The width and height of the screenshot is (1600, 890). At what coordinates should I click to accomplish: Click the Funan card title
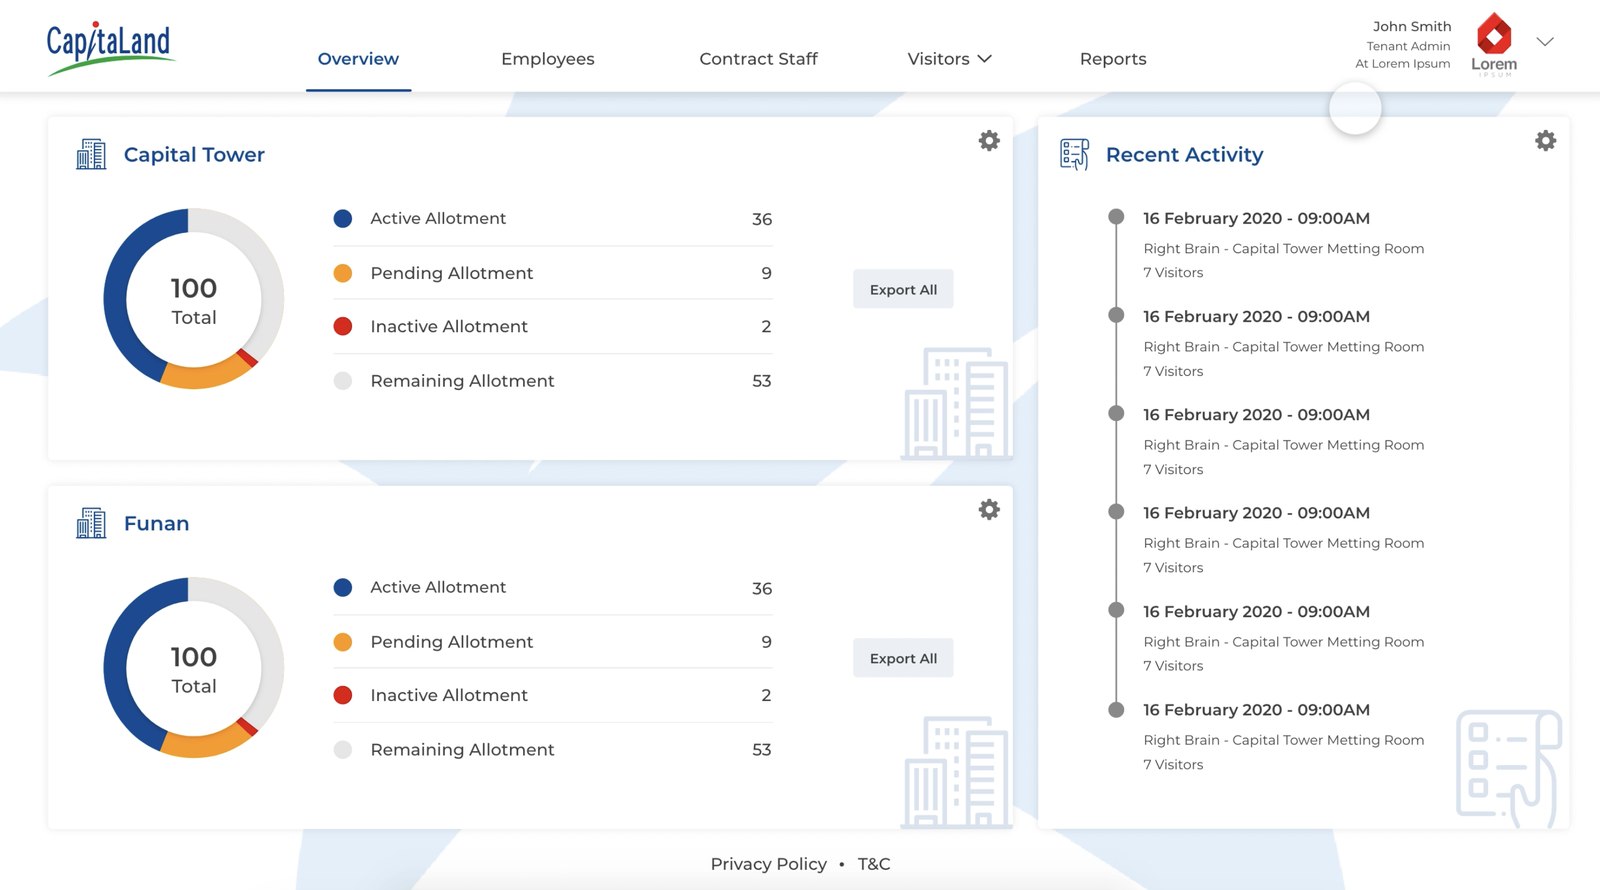pyautogui.click(x=156, y=523)
